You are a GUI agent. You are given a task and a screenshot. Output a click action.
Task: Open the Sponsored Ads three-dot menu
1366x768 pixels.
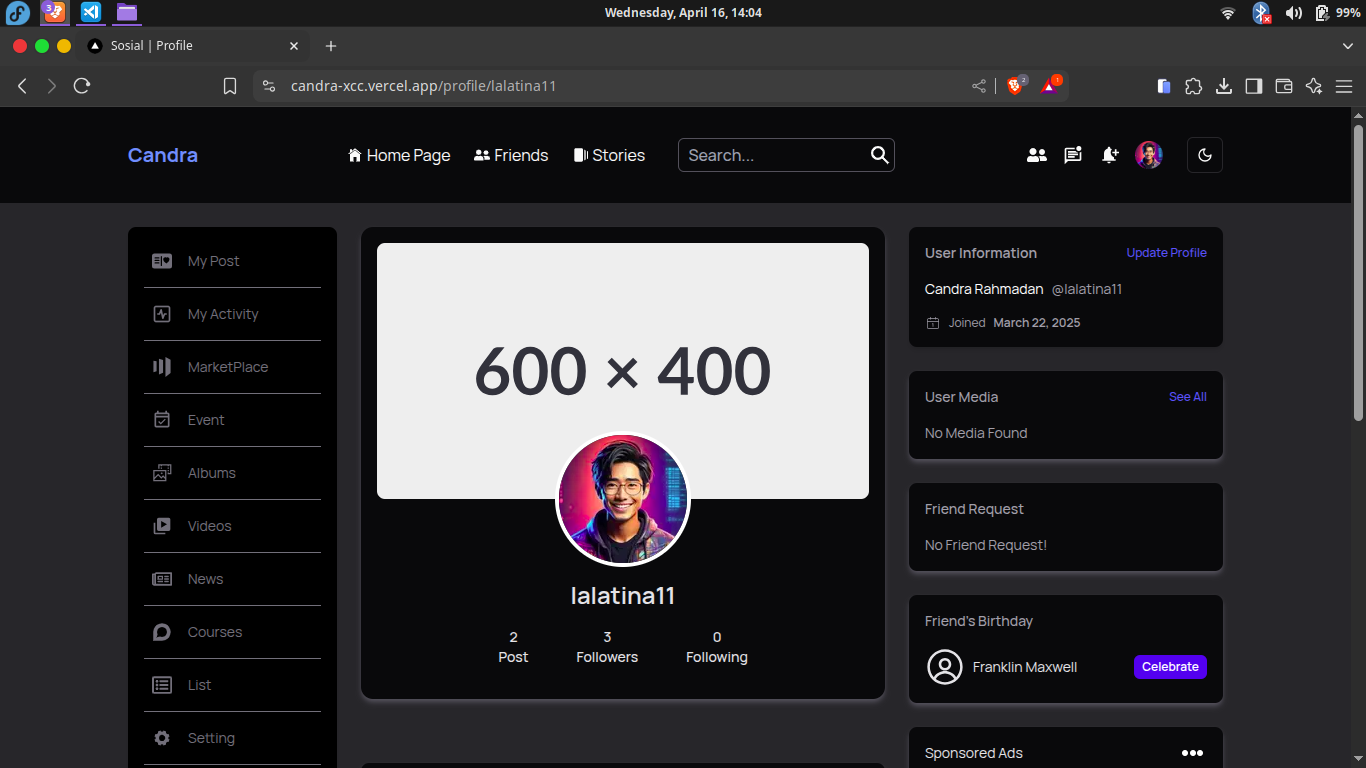coord(1192,753)
